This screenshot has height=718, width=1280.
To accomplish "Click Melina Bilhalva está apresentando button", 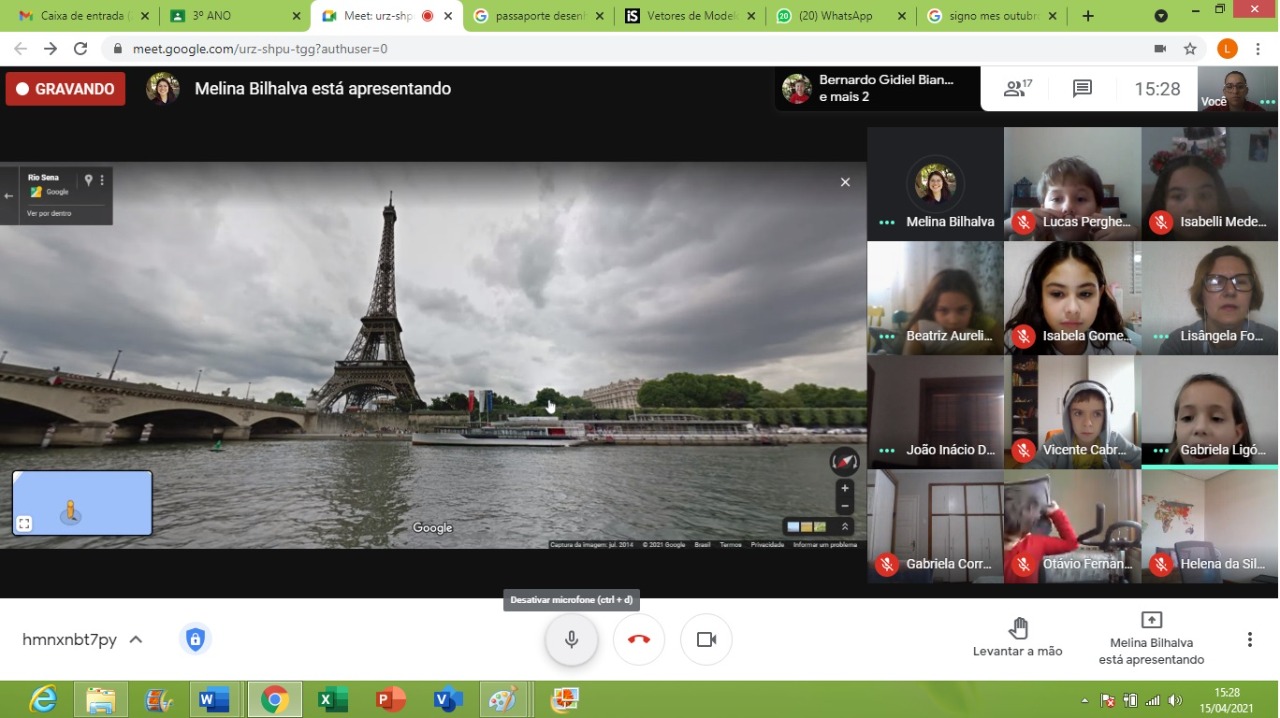I will tap(1151, 639).
